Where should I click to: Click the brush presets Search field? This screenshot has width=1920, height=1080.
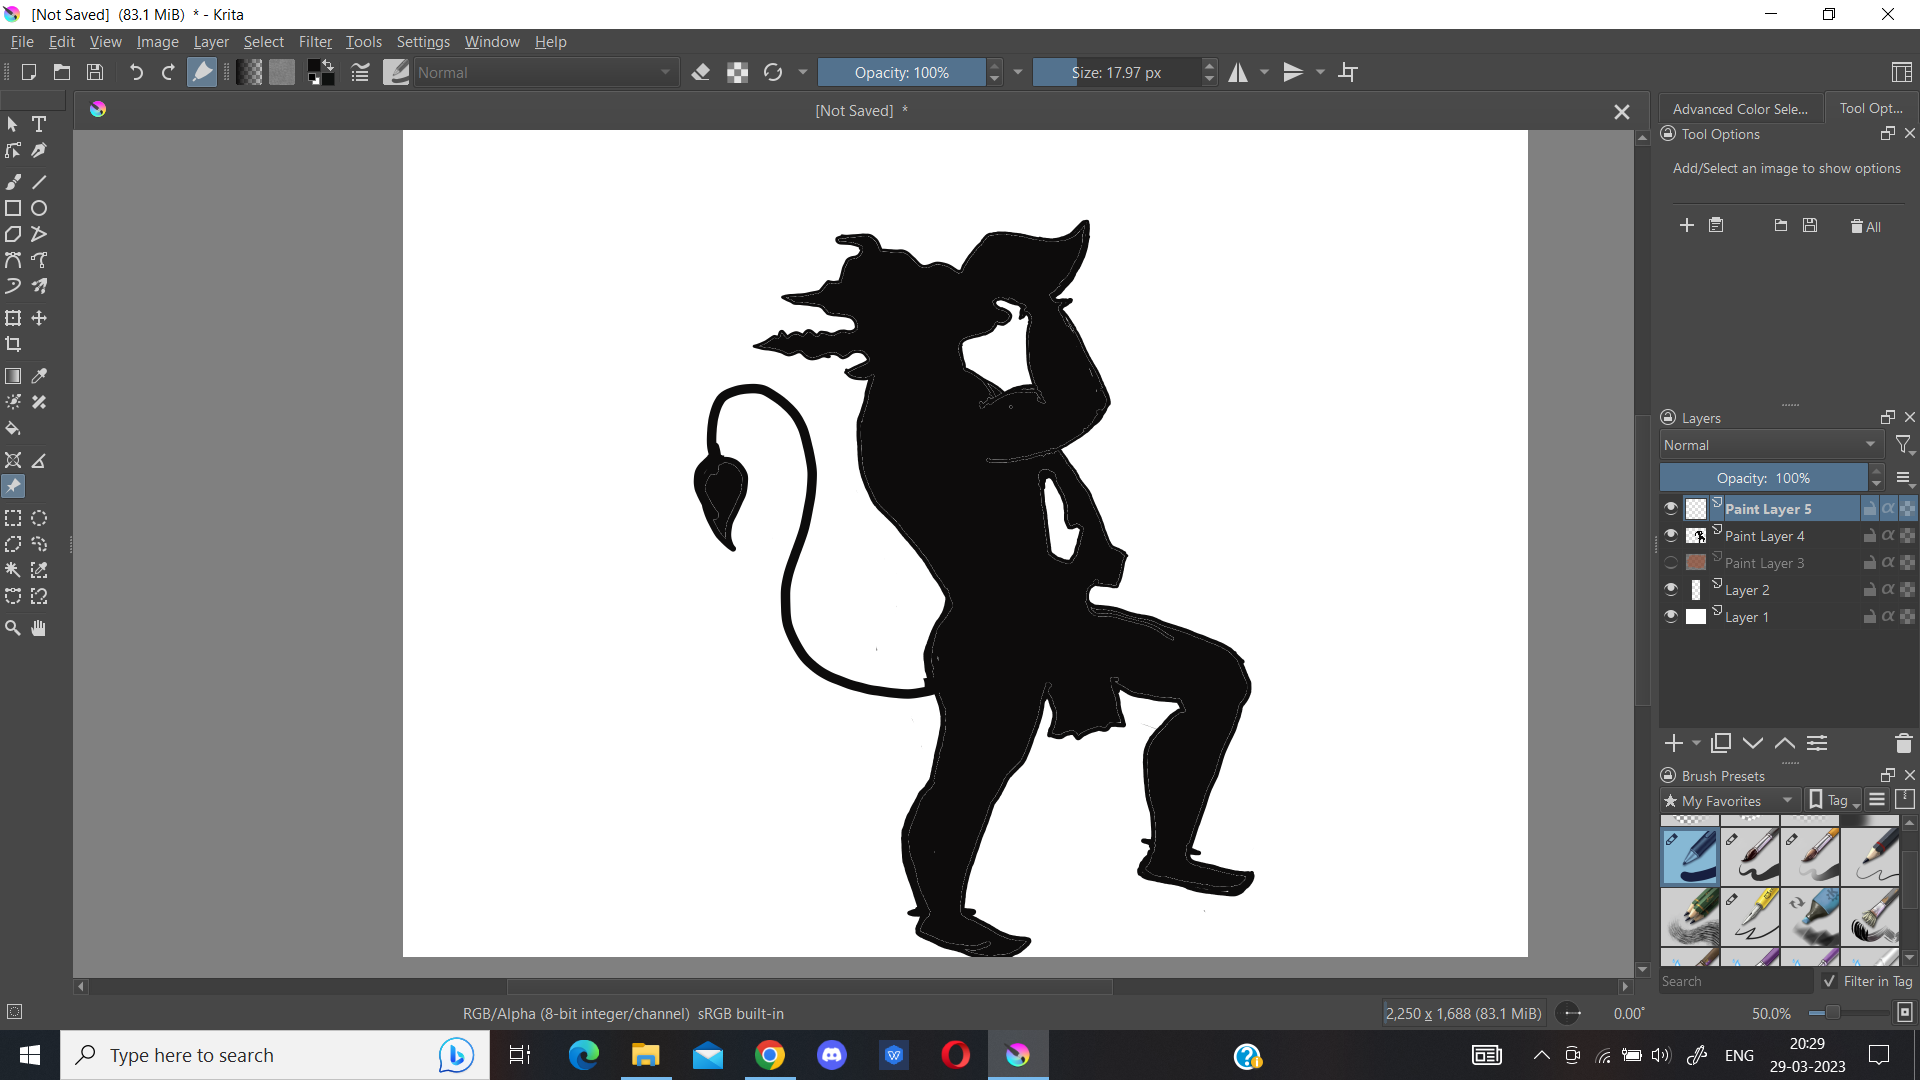(x=1735, y=981)
